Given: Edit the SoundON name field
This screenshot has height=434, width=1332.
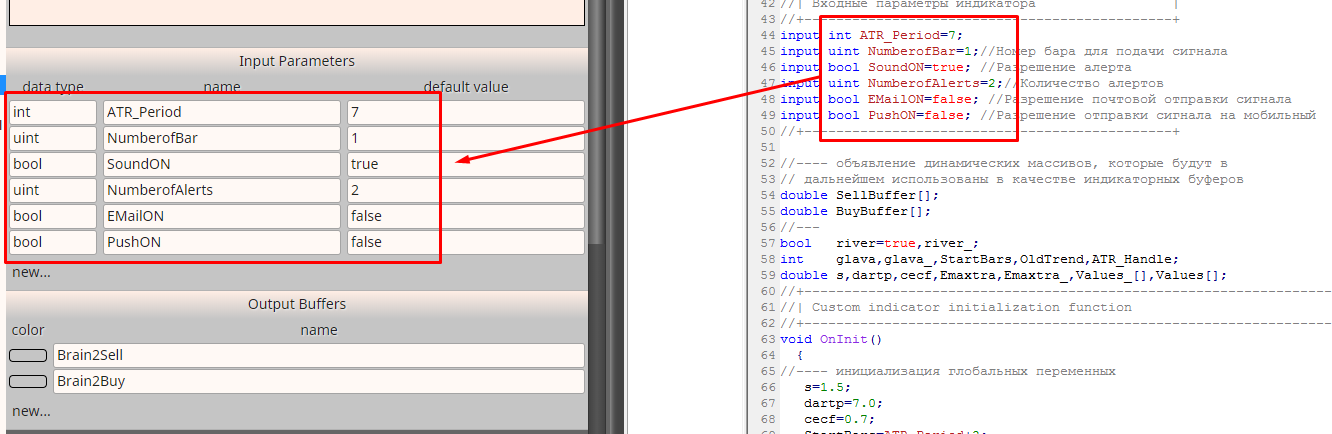Looking at the screenshot, I should click(x=222, y=164).
